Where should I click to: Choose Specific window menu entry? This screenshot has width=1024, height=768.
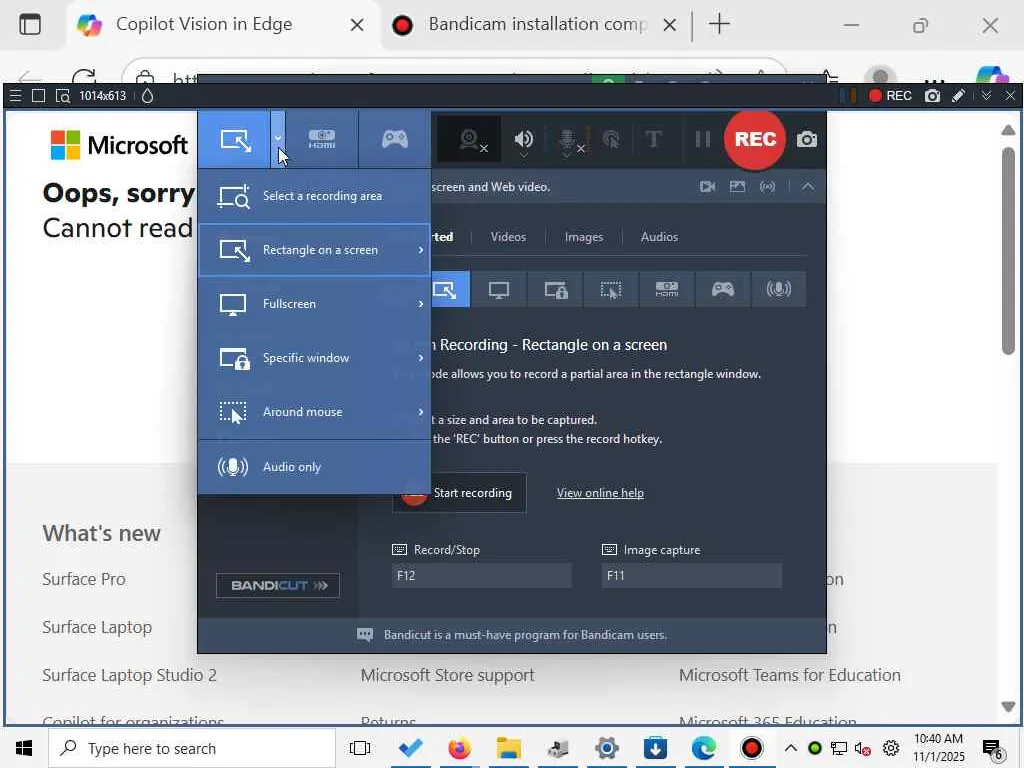pos(314,358)
